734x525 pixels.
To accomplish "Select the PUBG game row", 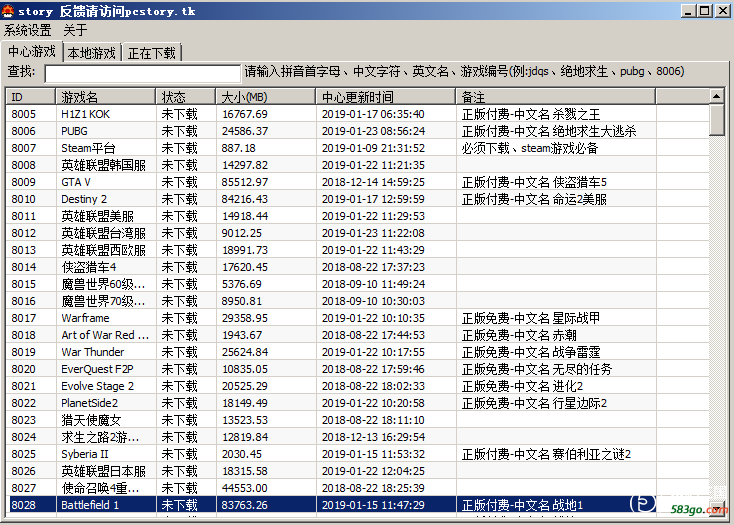I will point(358,131).
